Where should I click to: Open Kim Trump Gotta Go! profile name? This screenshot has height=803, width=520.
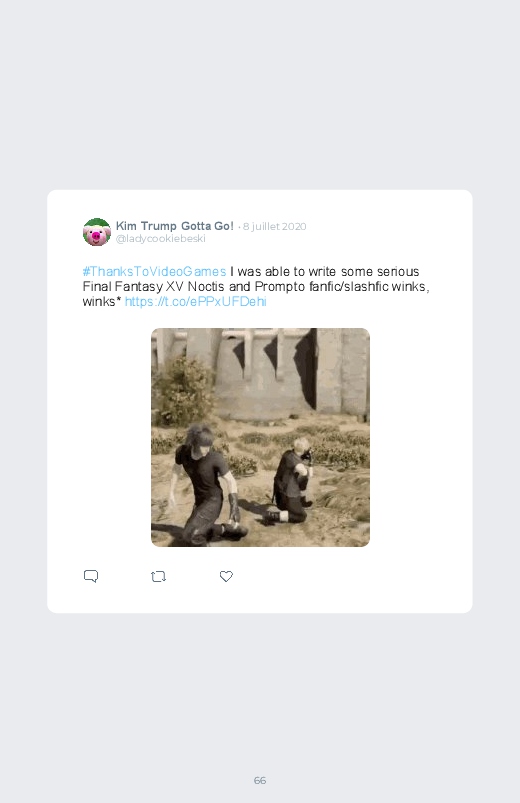pyautogui.click(x=175, y=226)
